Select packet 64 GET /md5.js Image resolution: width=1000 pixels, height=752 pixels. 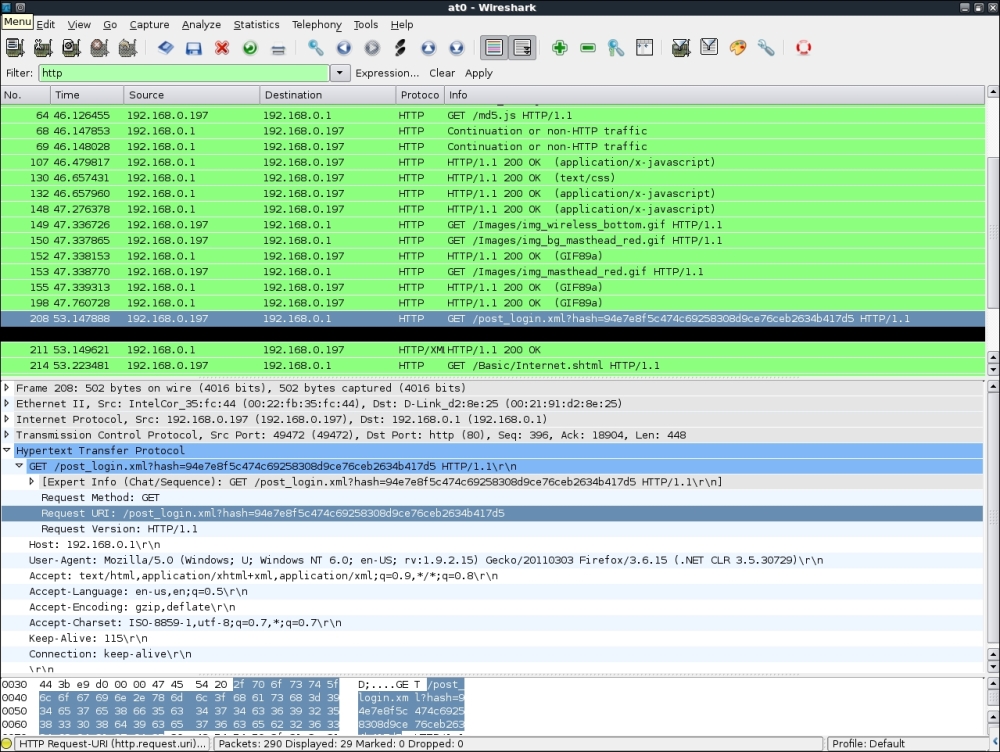point(492,115)
